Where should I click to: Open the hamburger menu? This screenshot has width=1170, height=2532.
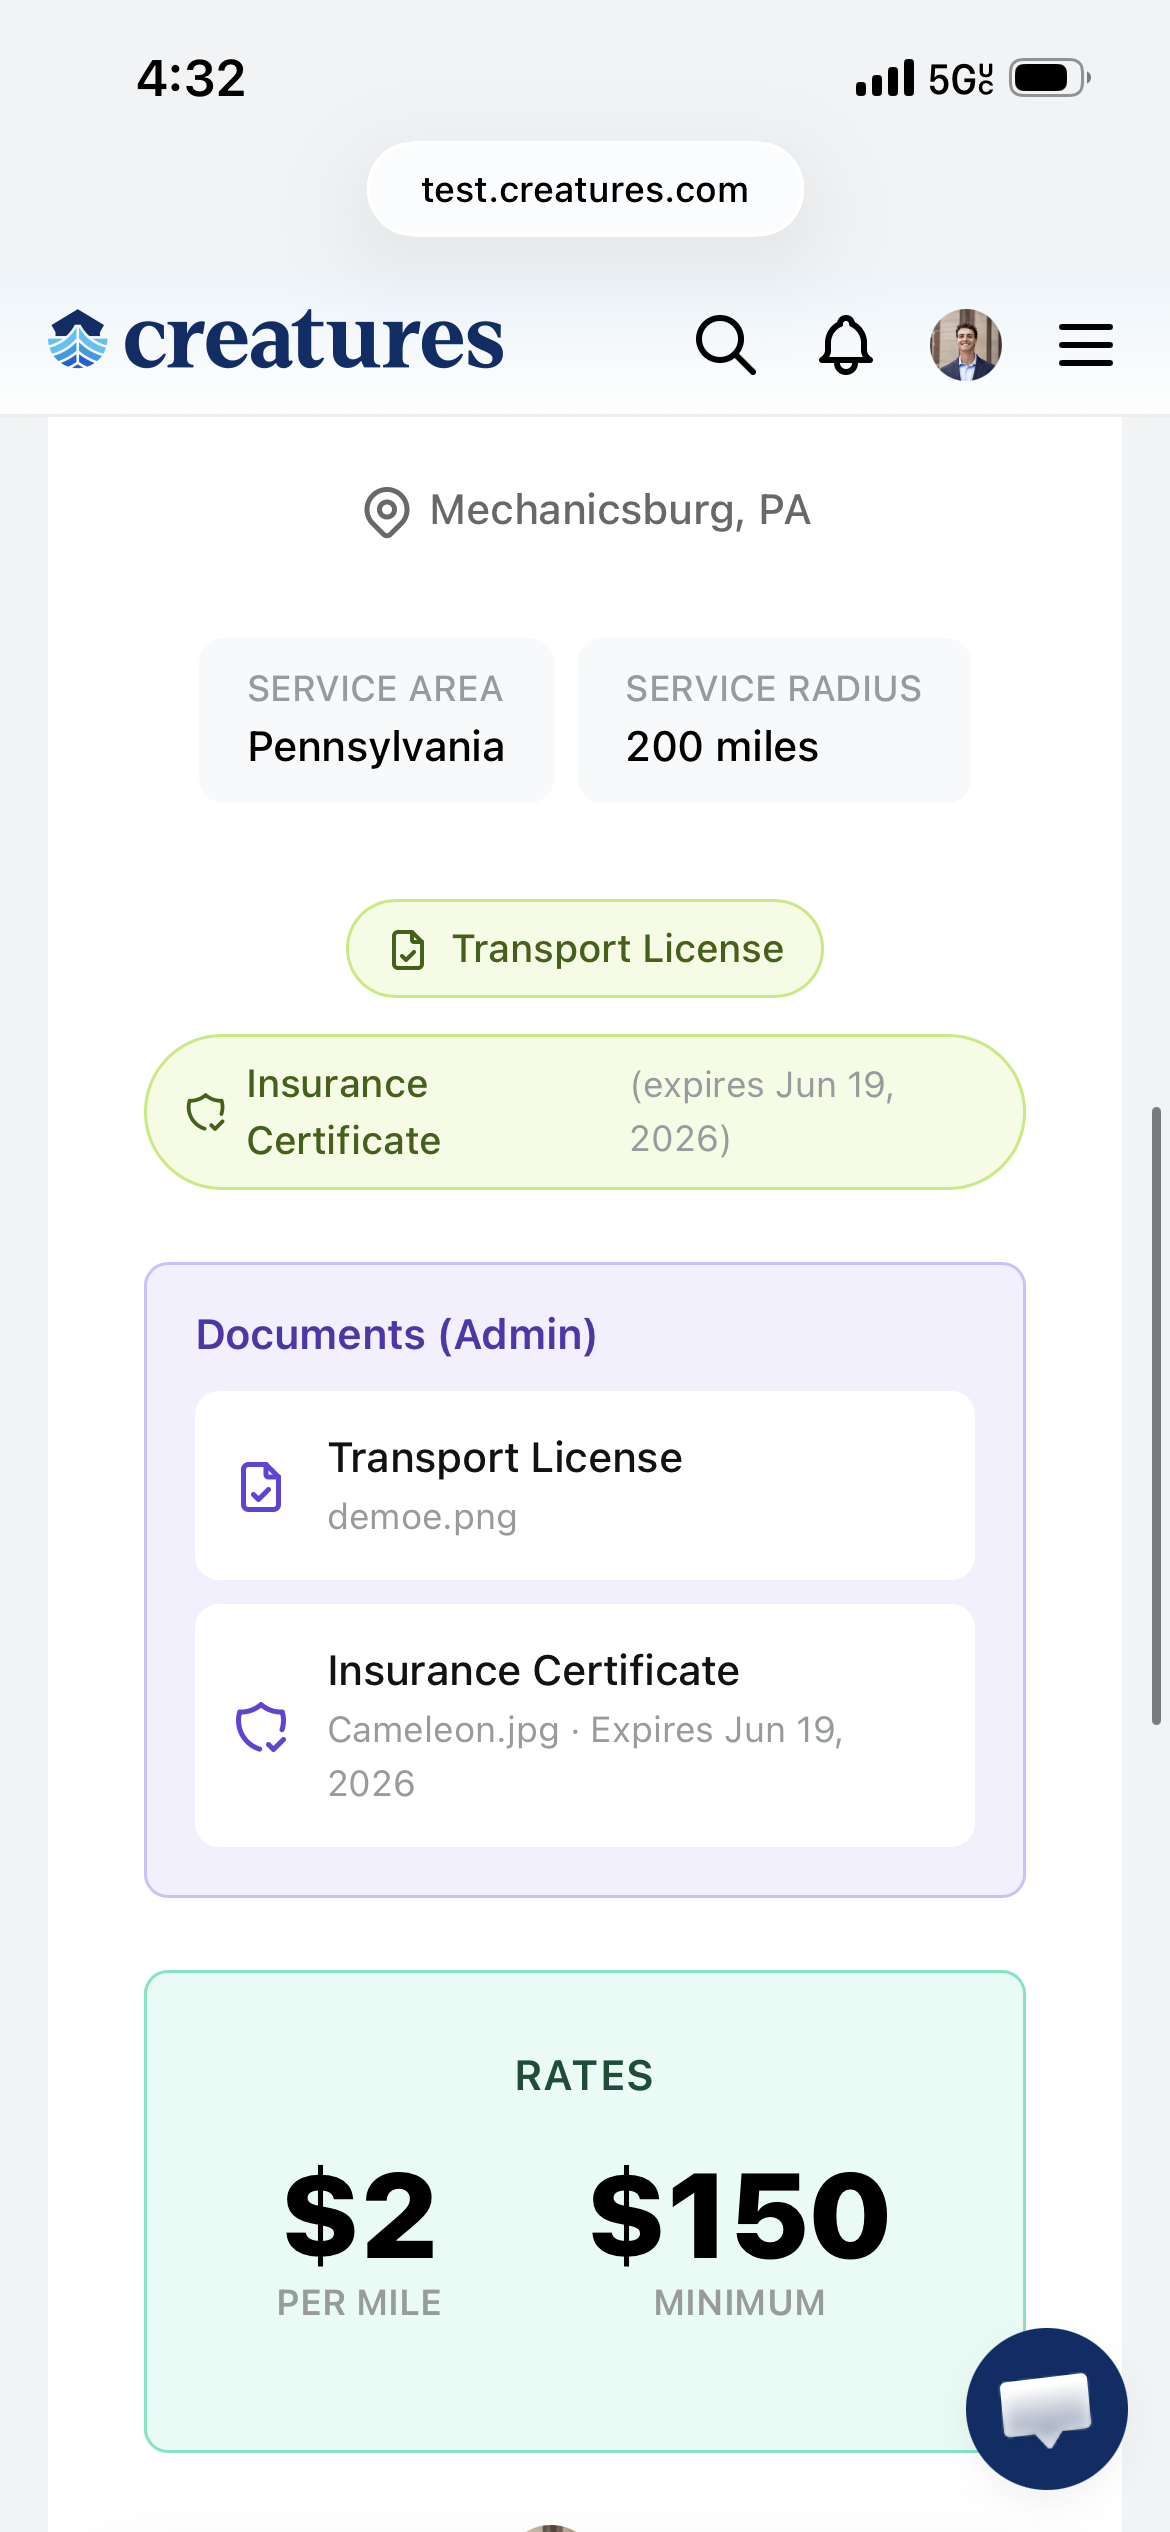[x=1085, y=345]
